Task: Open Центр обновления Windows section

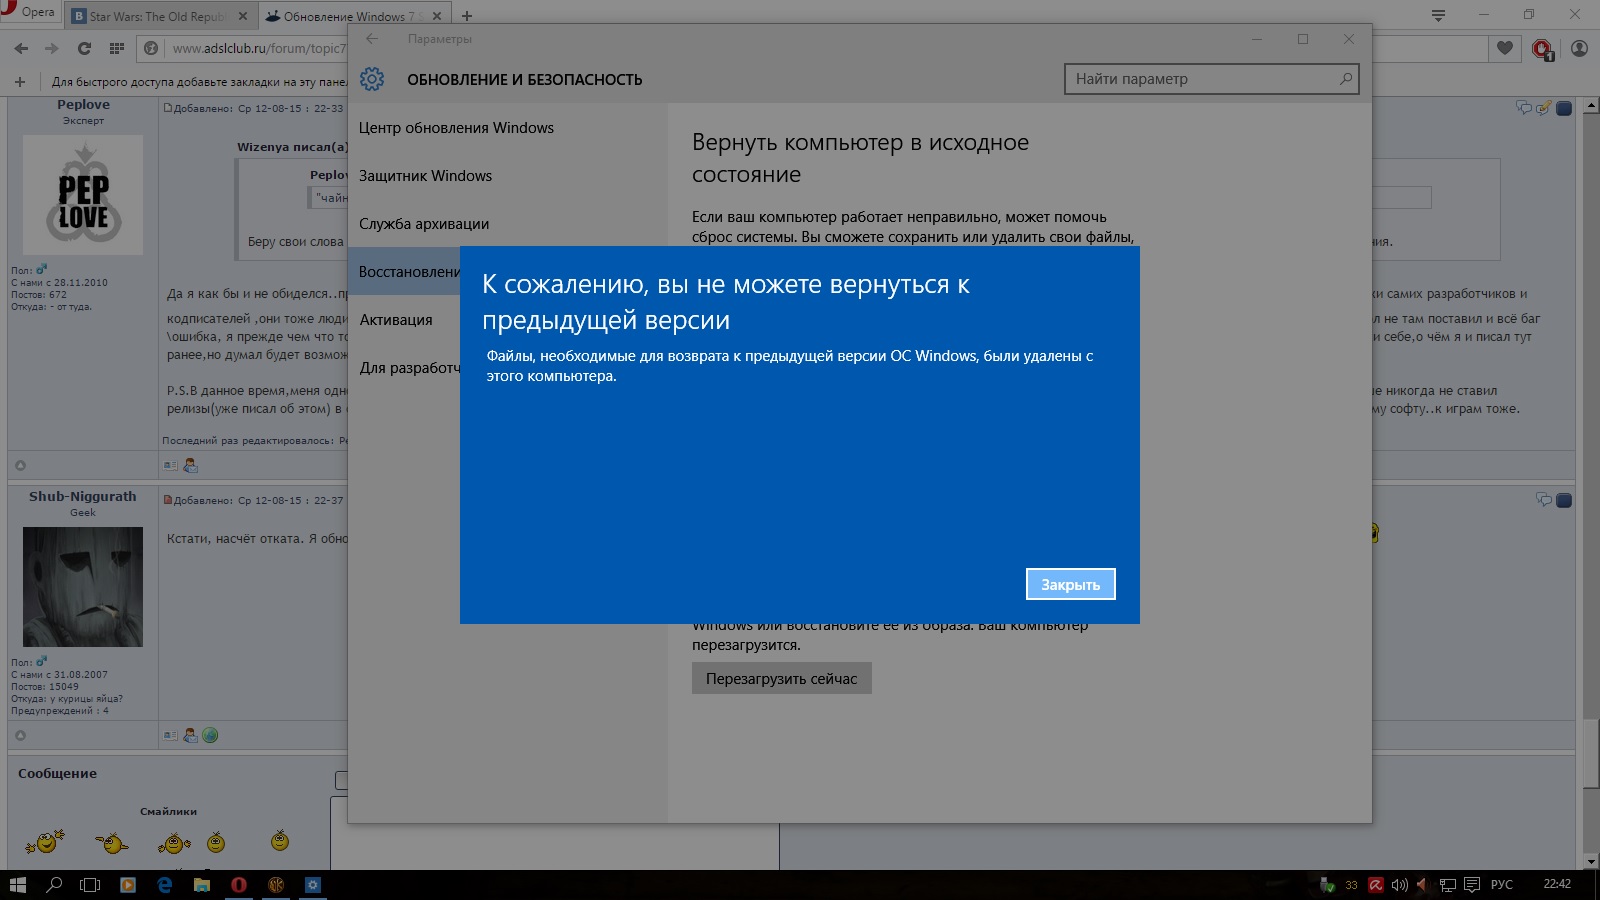Action: (456, 128)
